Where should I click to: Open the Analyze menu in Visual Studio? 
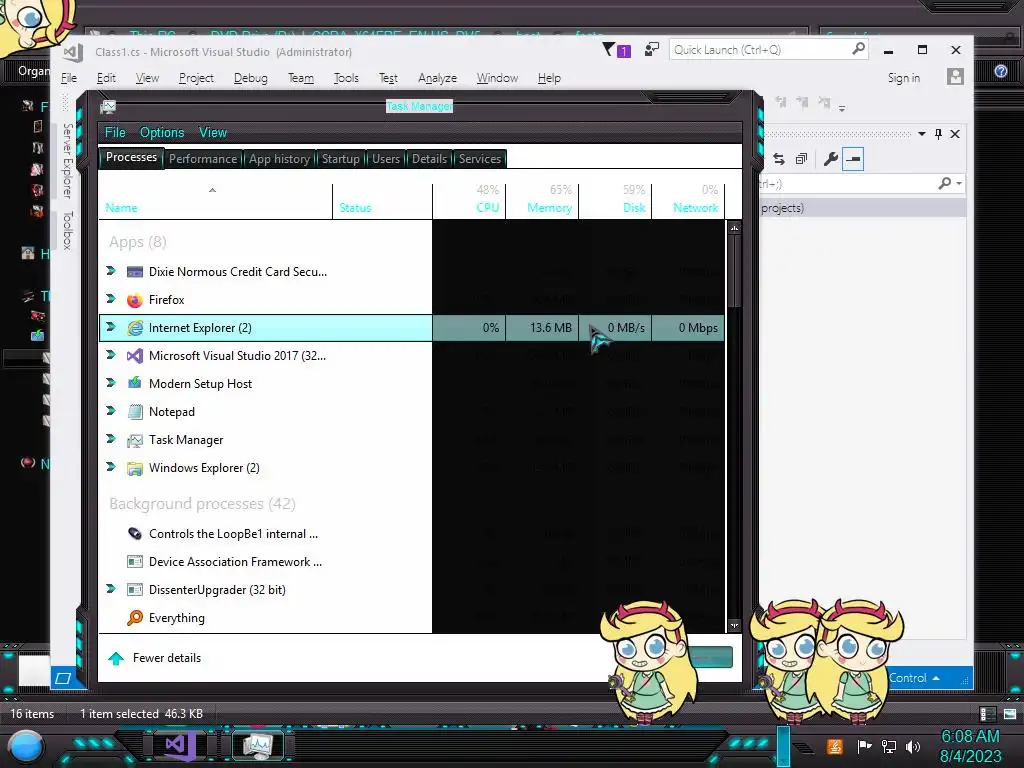pyautogui.click(x=438, y=78)
